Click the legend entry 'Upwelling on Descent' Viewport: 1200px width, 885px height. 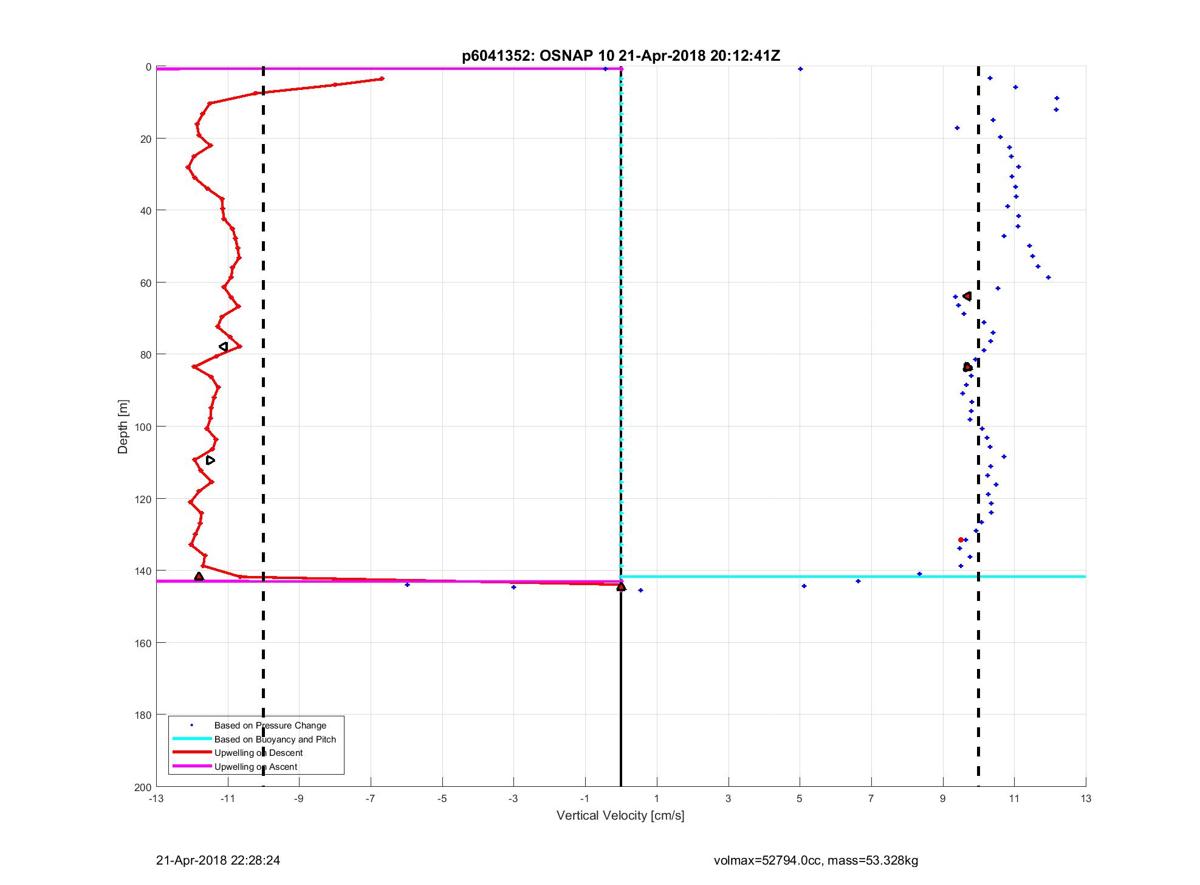click(258, 752)
